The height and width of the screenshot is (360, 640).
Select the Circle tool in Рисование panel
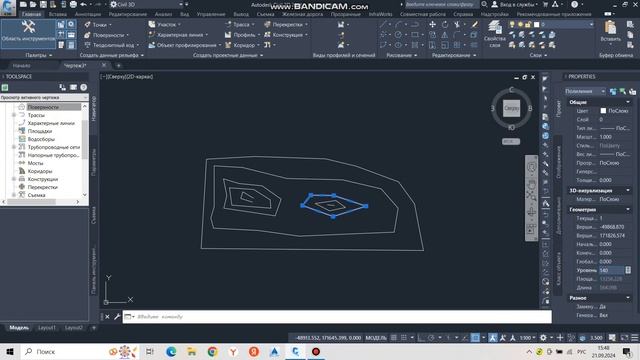pos(398,35)
